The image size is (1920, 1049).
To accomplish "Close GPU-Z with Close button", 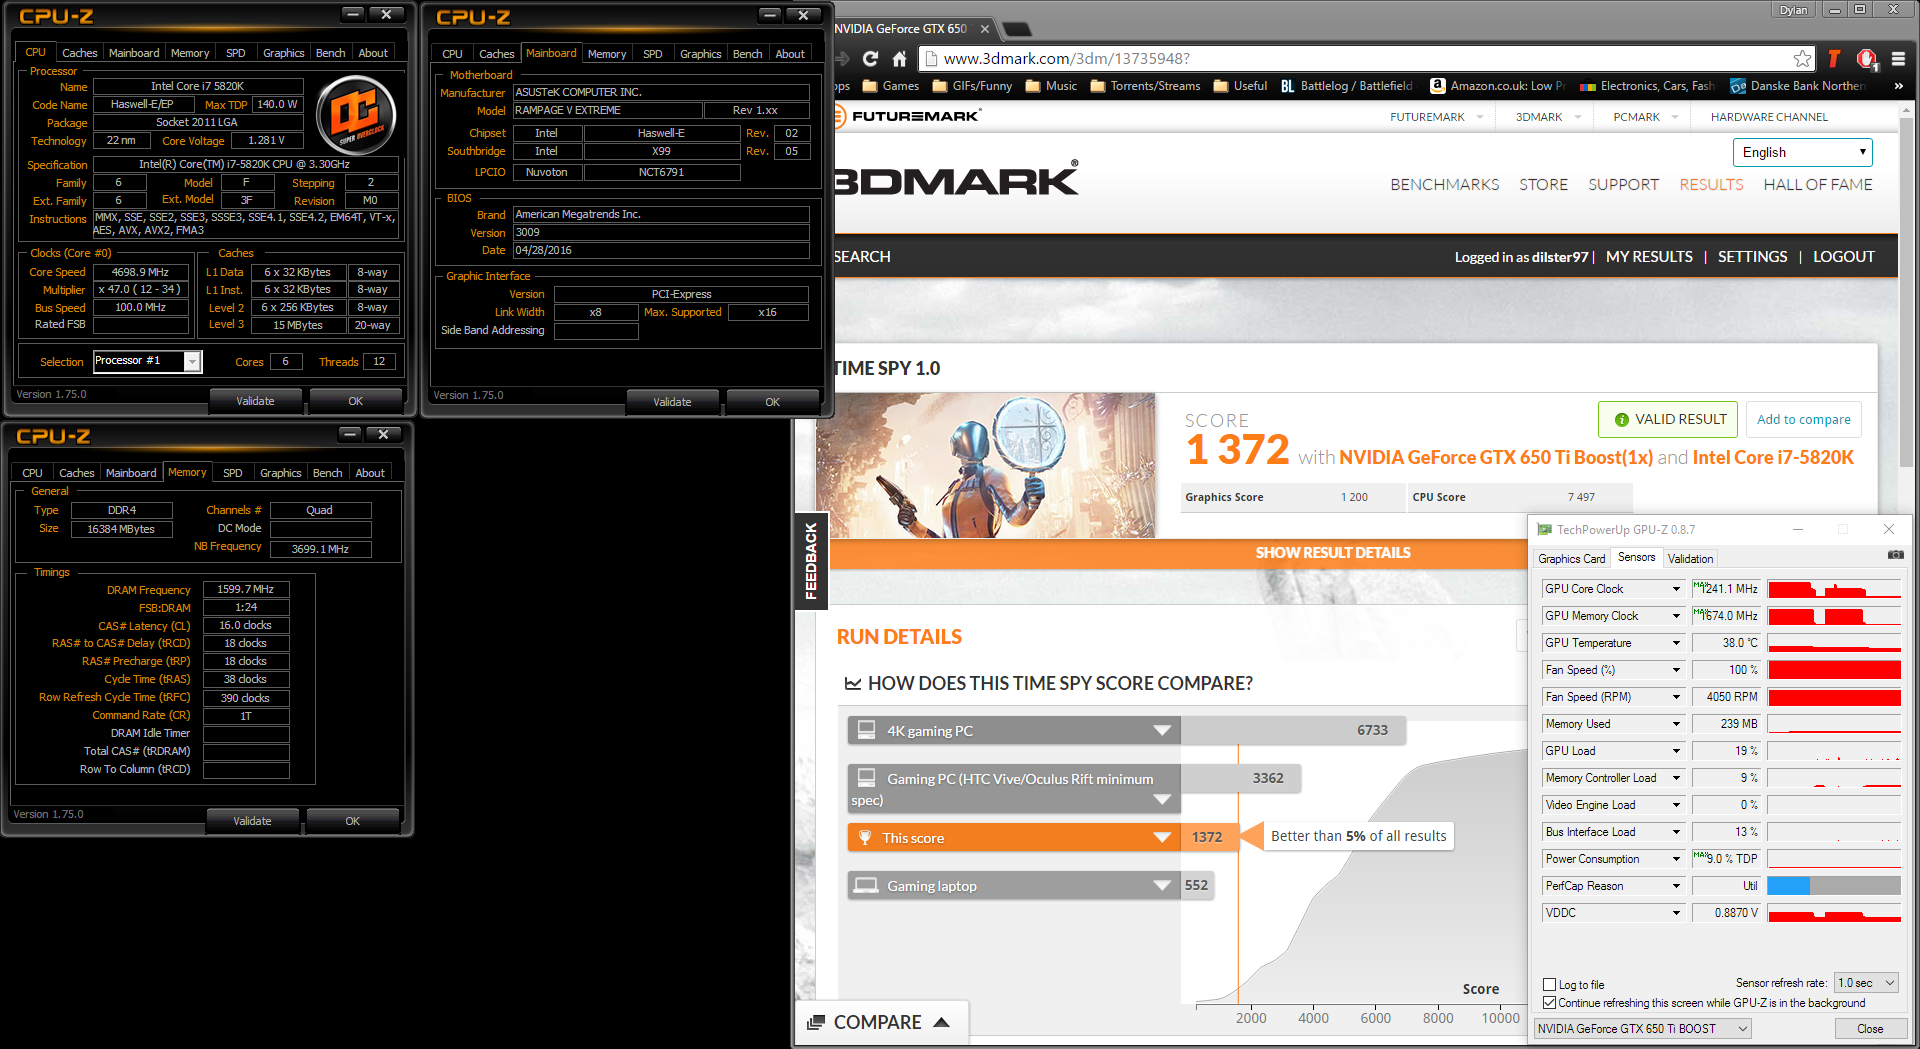I will click(x=1869, y=1028).
